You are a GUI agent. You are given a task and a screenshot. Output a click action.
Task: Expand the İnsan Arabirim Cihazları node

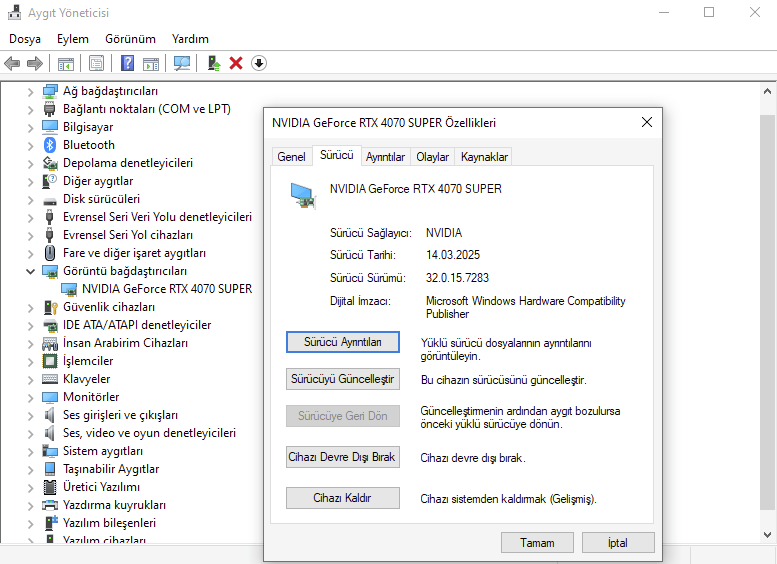[30, 343]
